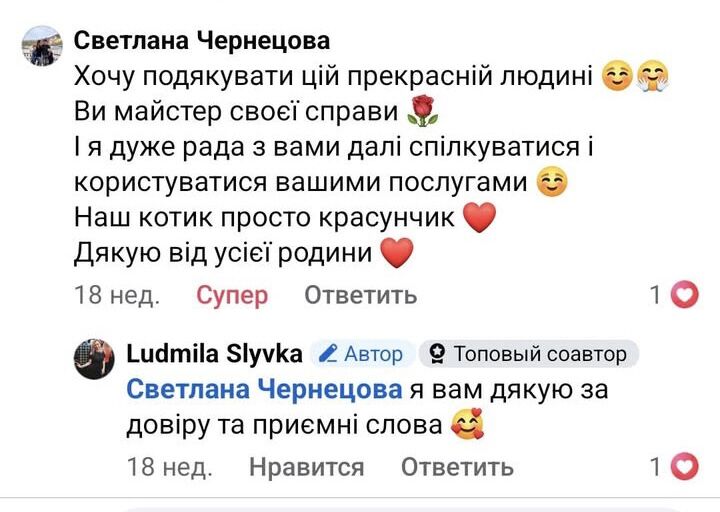
Task: Click the Ludmila Slyvka author name
Action: point(214,354)
